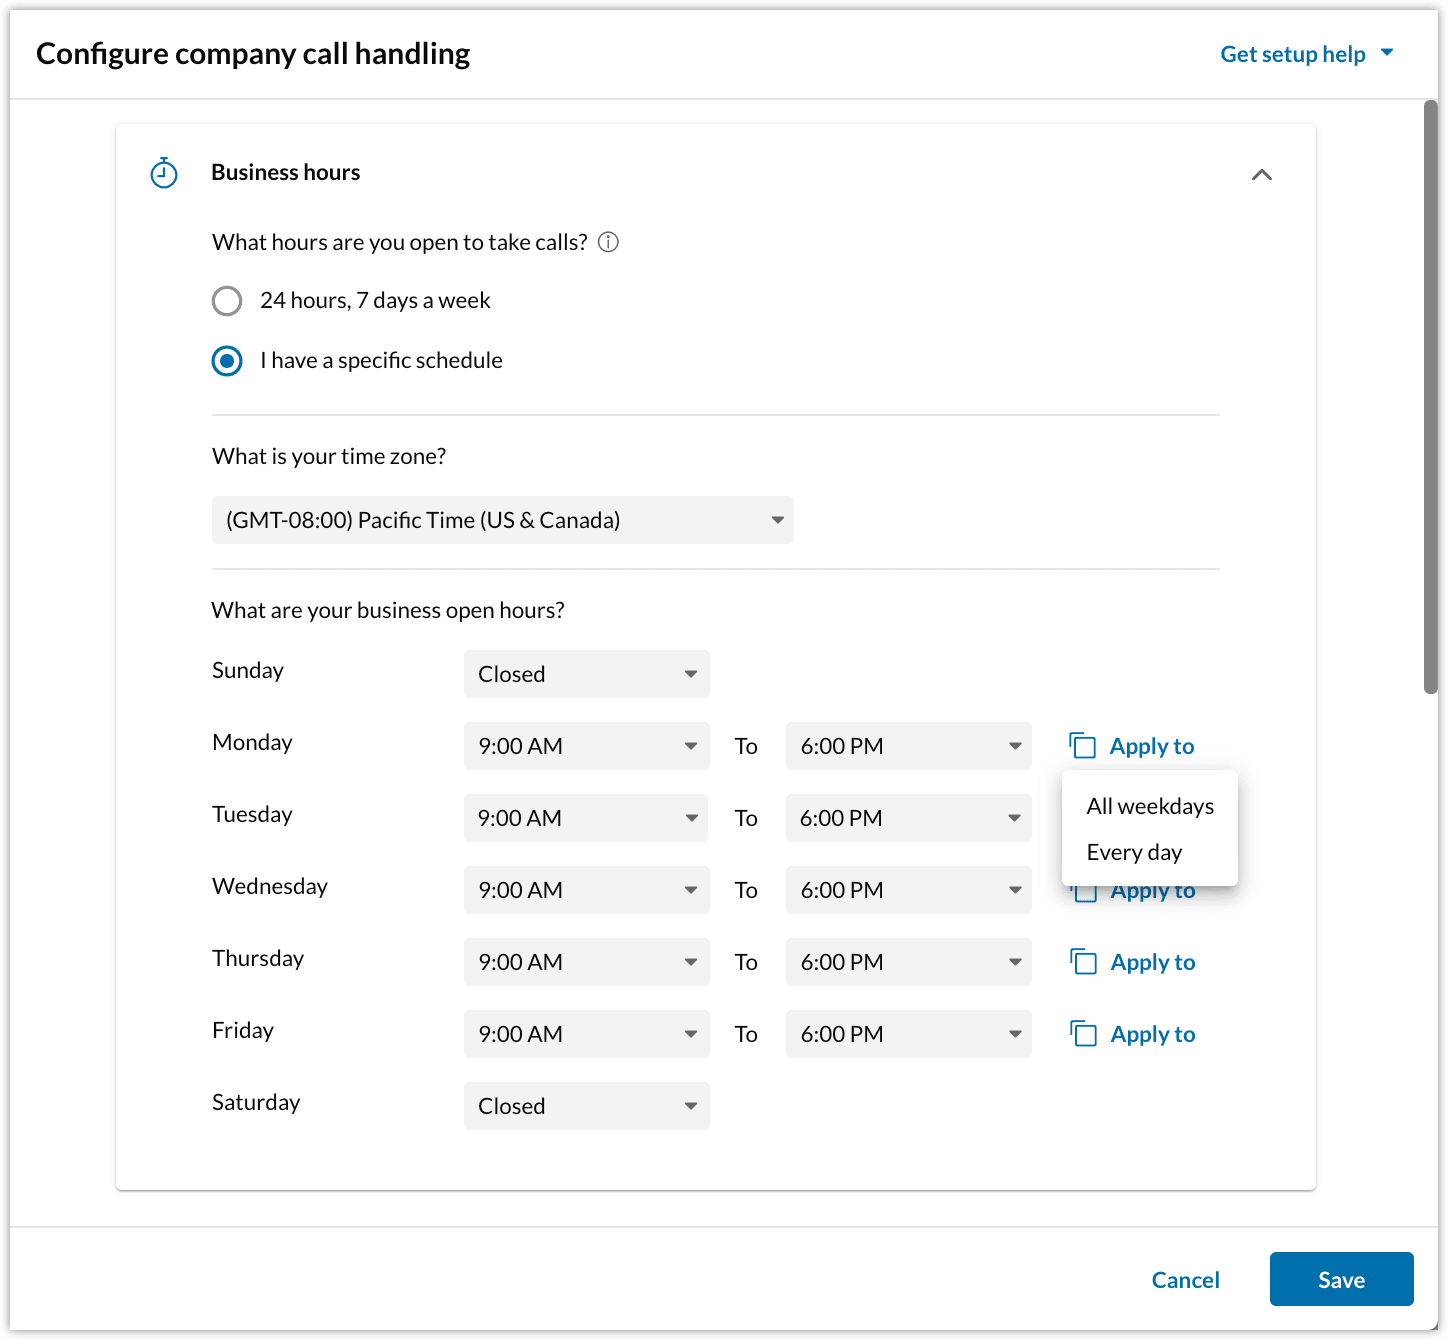Open Monday's 9:00 AM start time dropdown
The height and width of the screenshot is (1340, 1448).
[x=586, y=745]
